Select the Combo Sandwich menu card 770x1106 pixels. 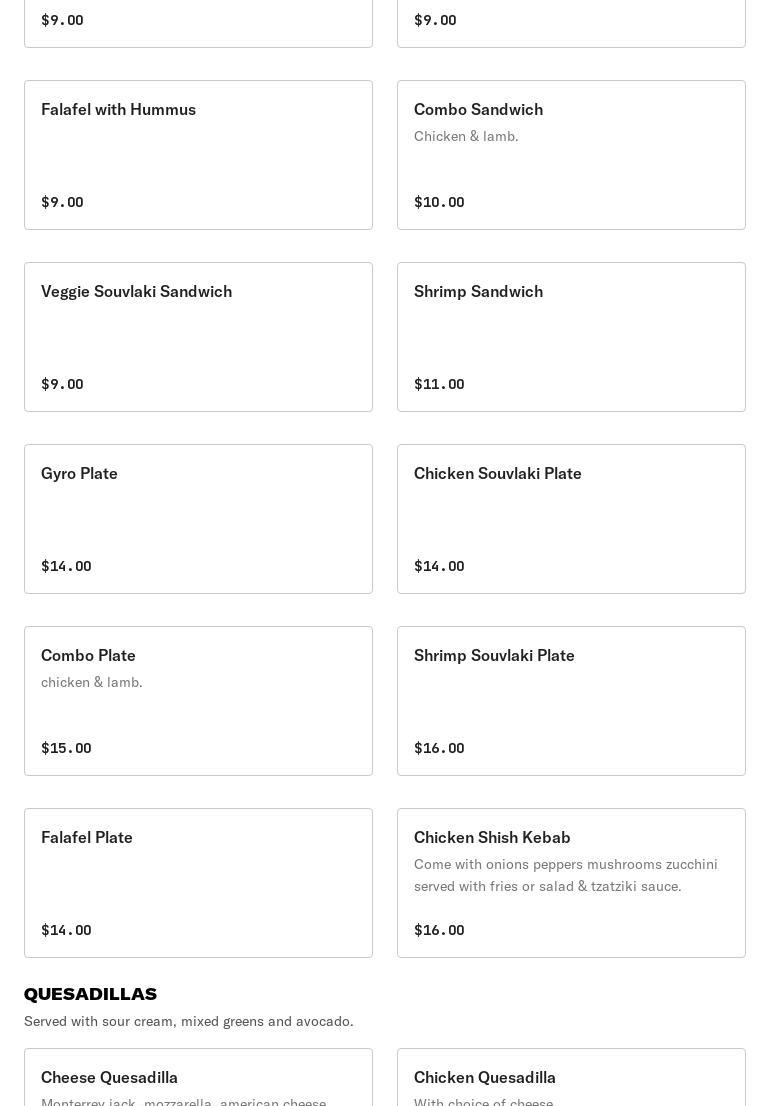(x=571, y=155)
